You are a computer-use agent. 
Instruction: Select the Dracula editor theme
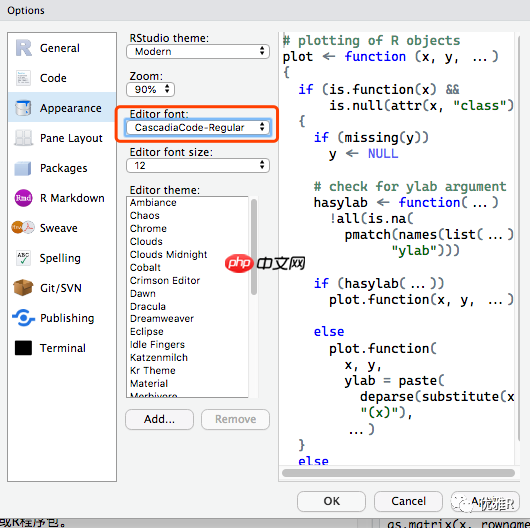click(188, 306)
